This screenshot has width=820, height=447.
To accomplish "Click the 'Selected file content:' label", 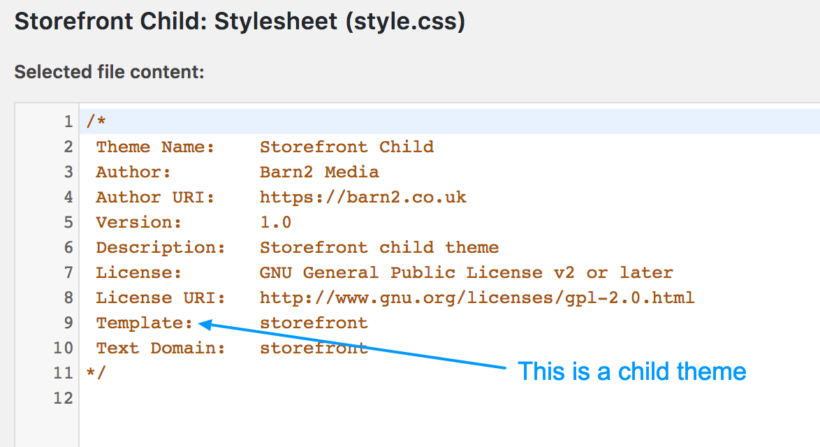I will click(109, 72).
